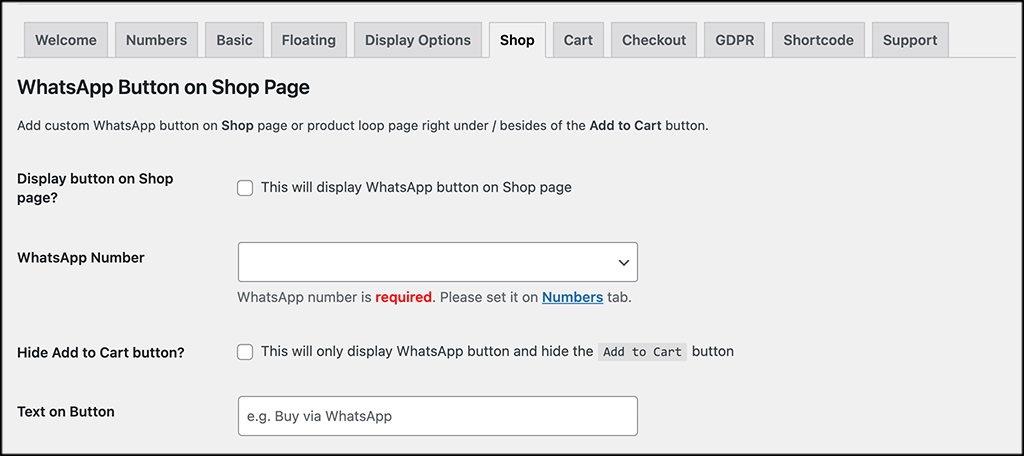This screenshot has width=1024, height=456.
Task: Switch to the Welcome tab
Action: 66,40
